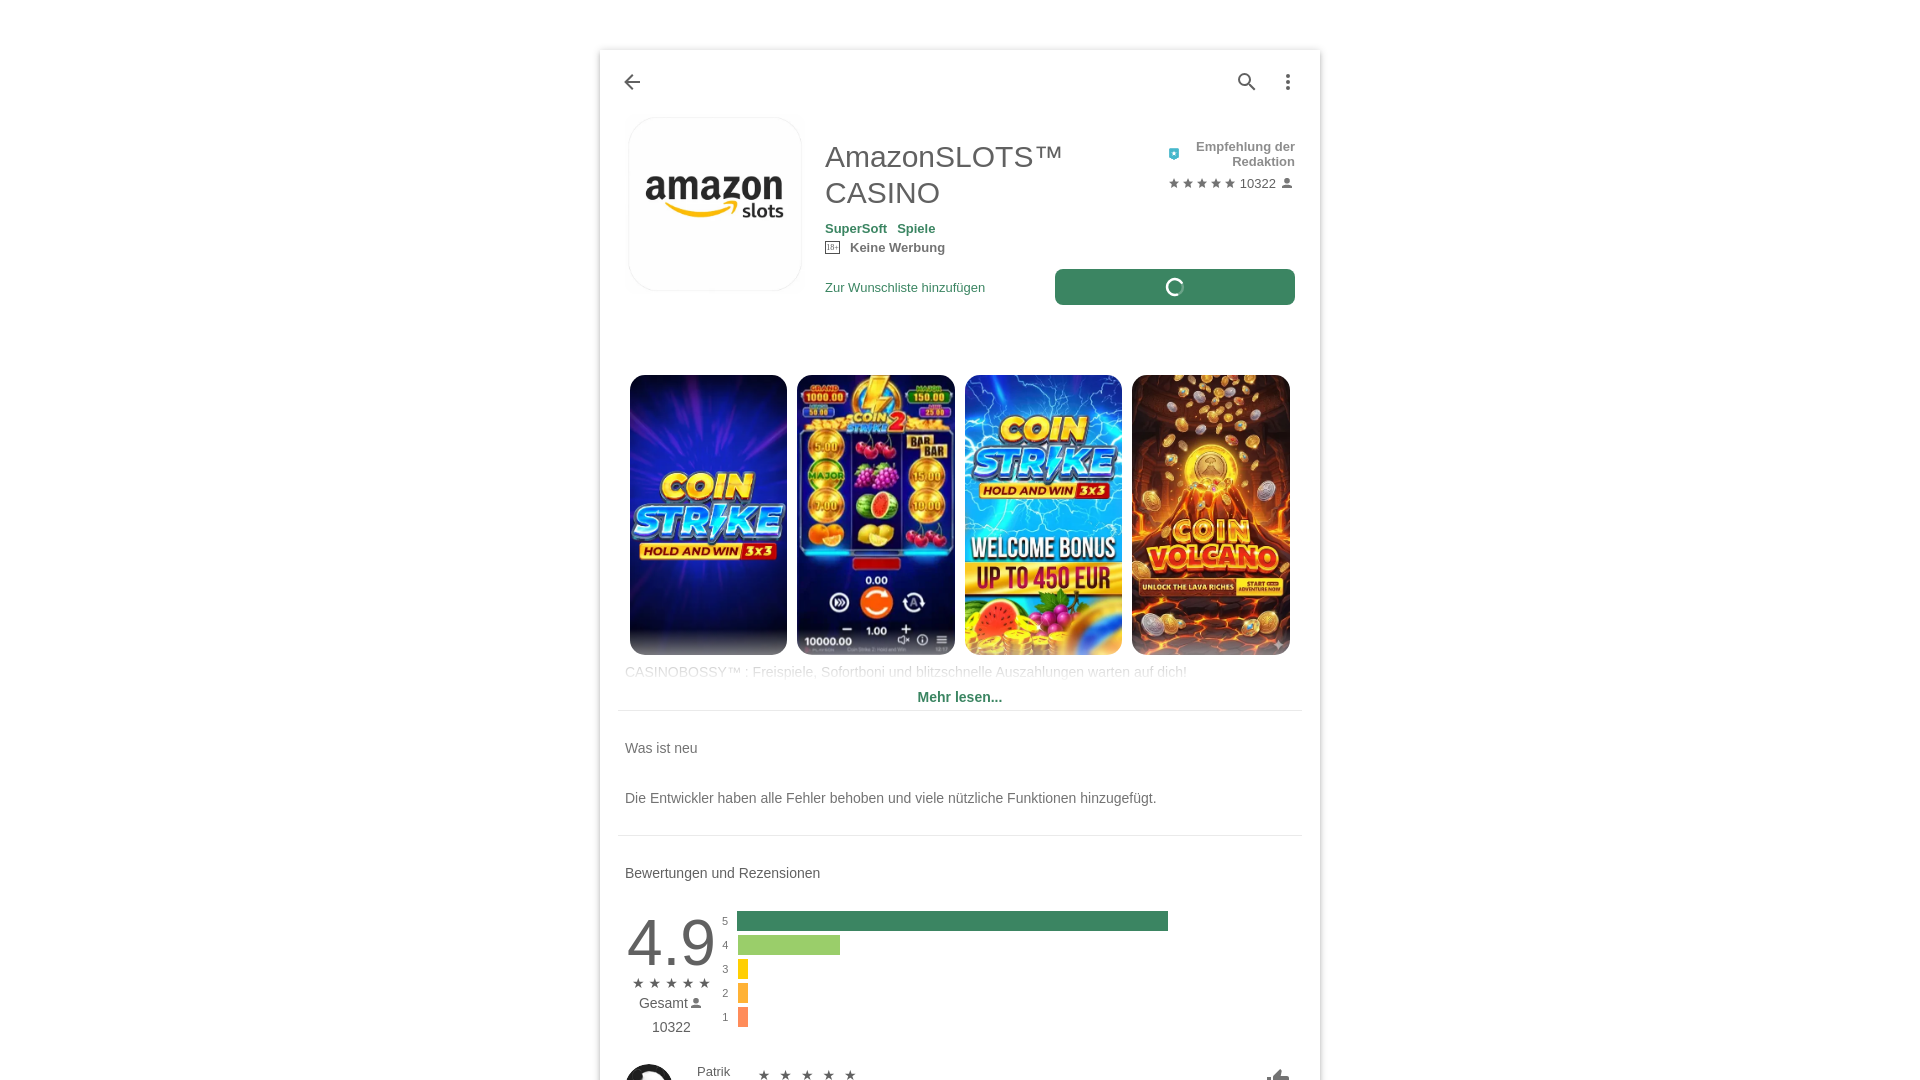Click the 5-star rating bar

[952, 921]
